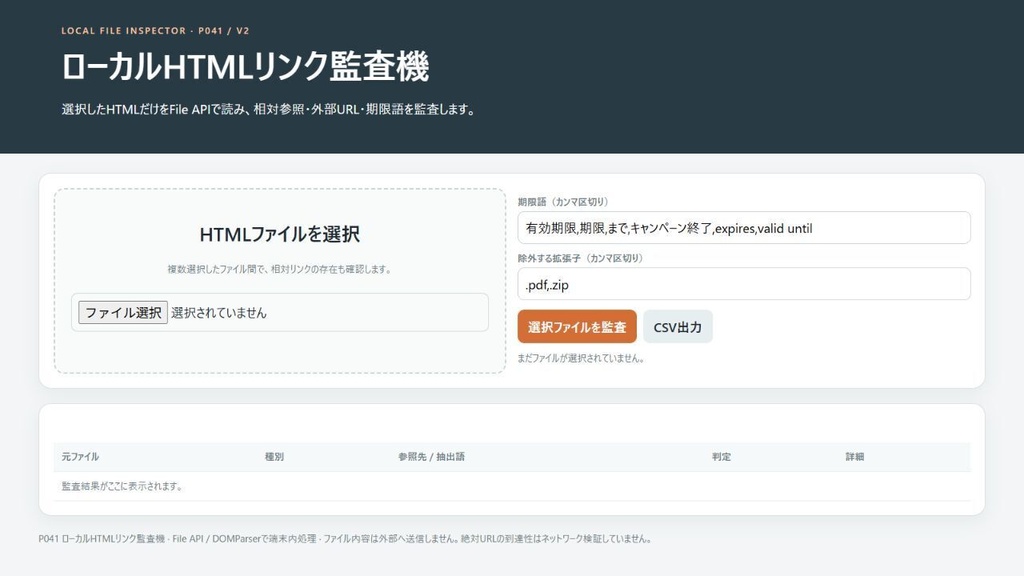Focus the 期限語 keywords input field

744,228
